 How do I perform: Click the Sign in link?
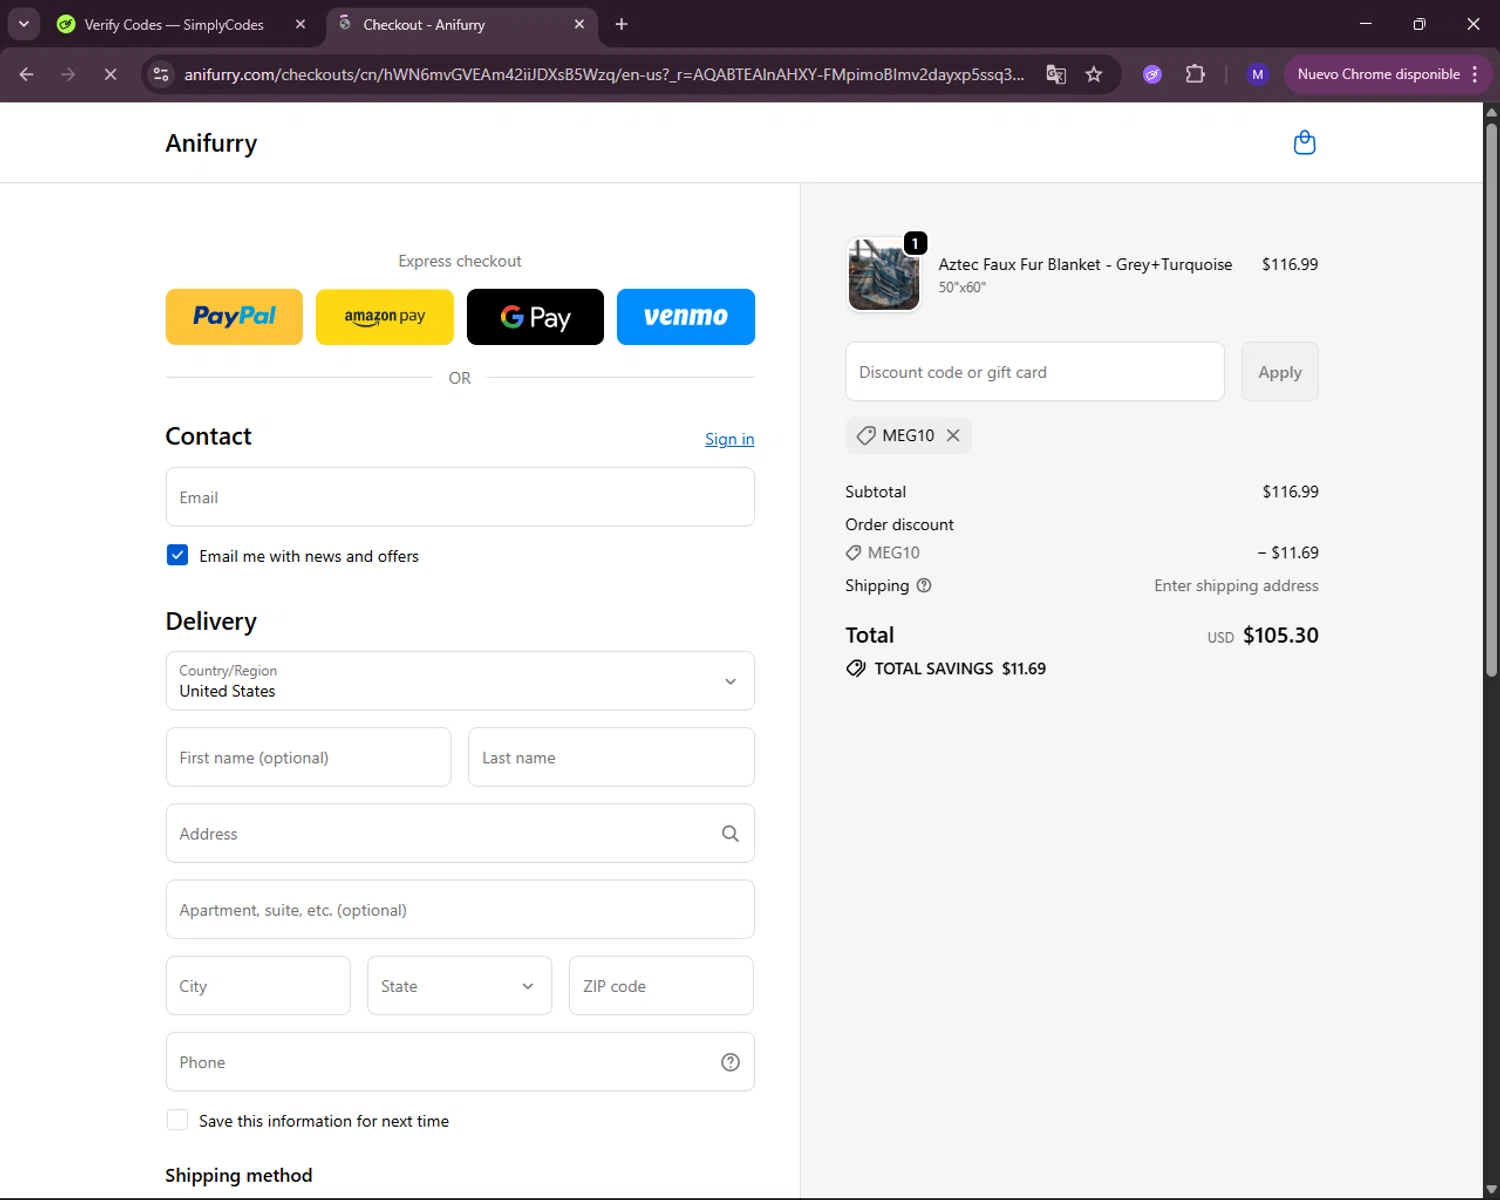coord(729,439)
